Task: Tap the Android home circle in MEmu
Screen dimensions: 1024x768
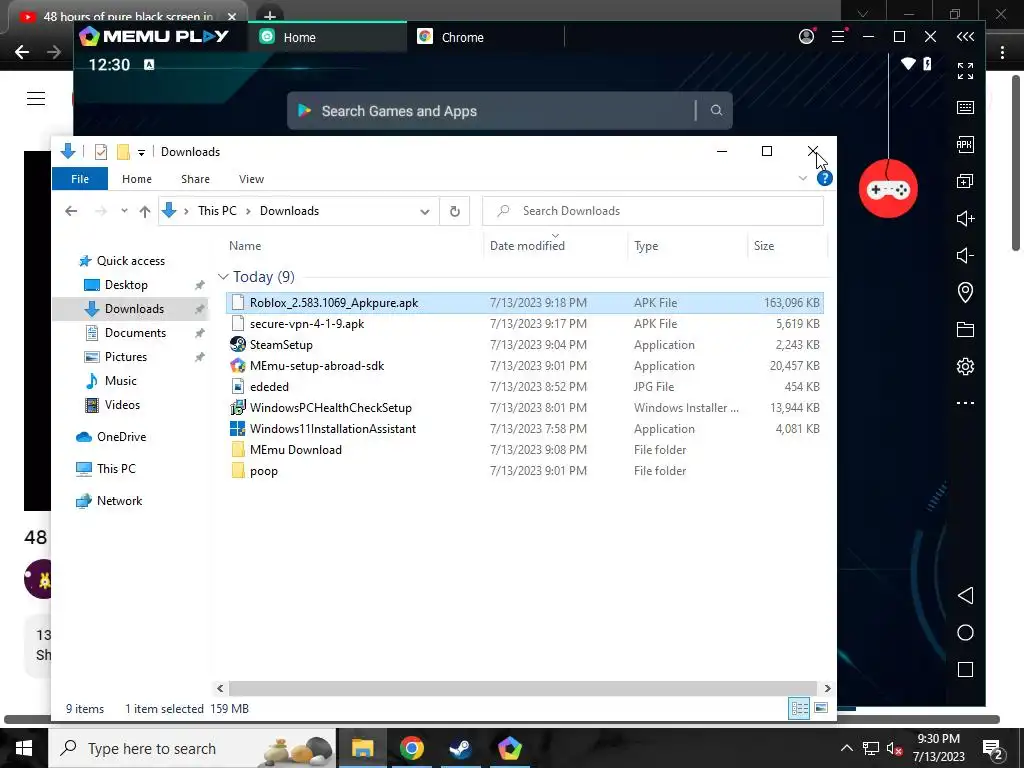Action: (965, 633)
